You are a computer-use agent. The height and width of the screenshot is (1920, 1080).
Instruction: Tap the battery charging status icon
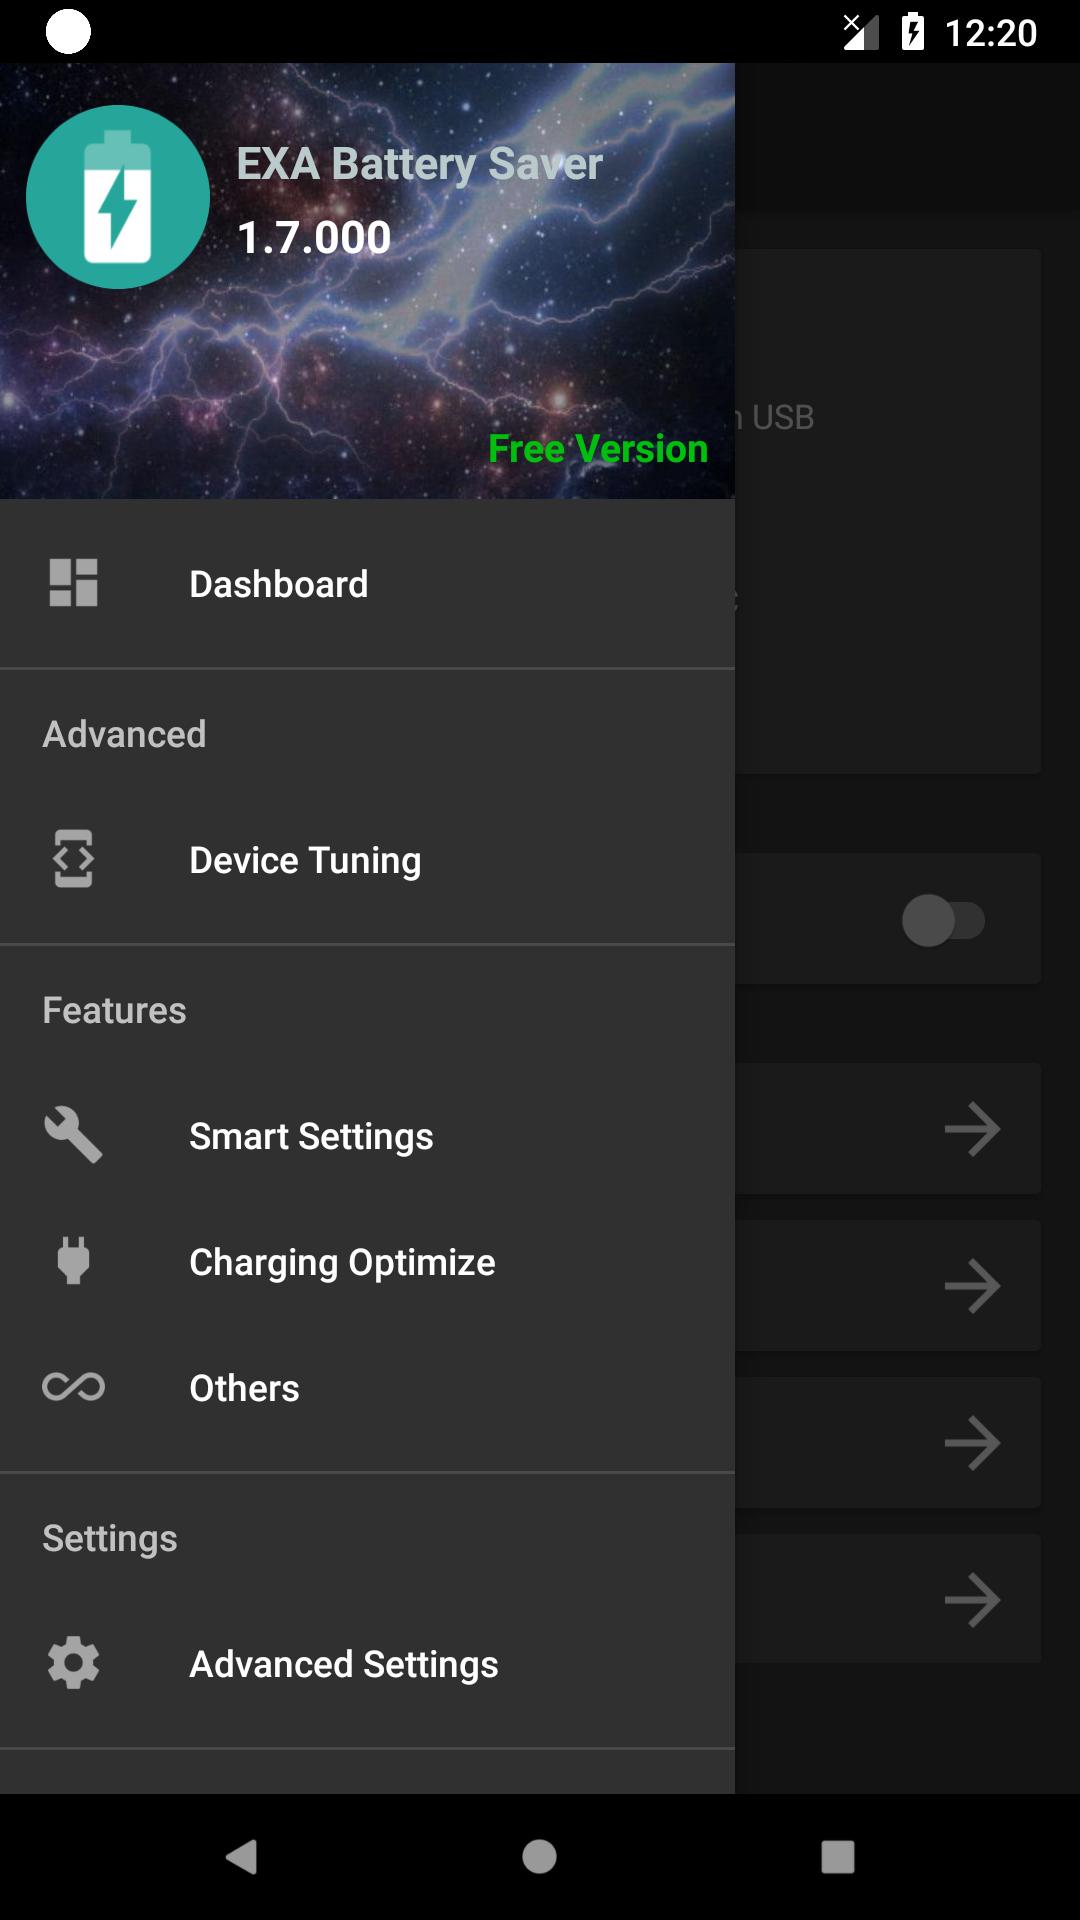[913, 32]
